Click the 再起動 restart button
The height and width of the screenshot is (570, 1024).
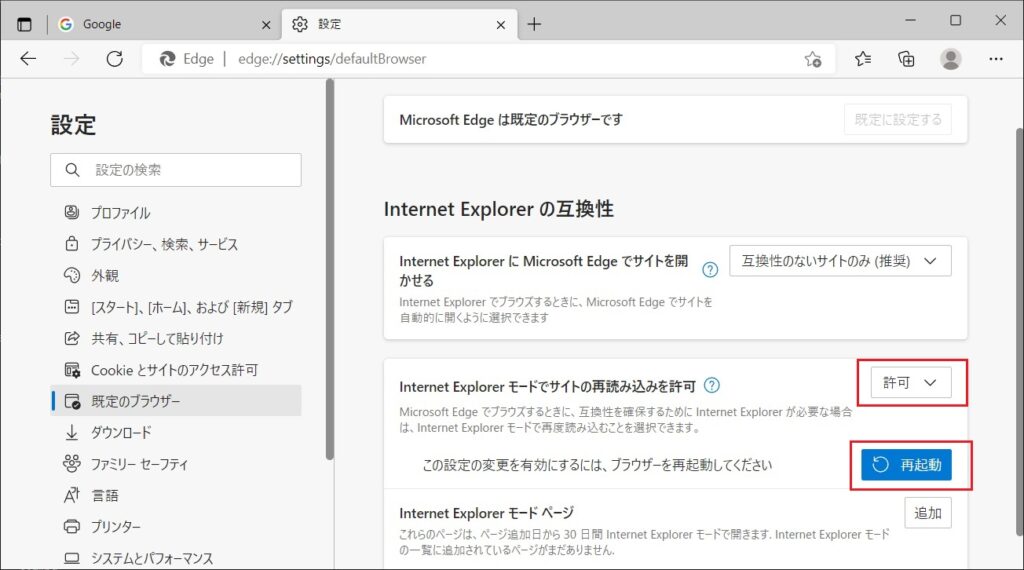coord(906,465)
